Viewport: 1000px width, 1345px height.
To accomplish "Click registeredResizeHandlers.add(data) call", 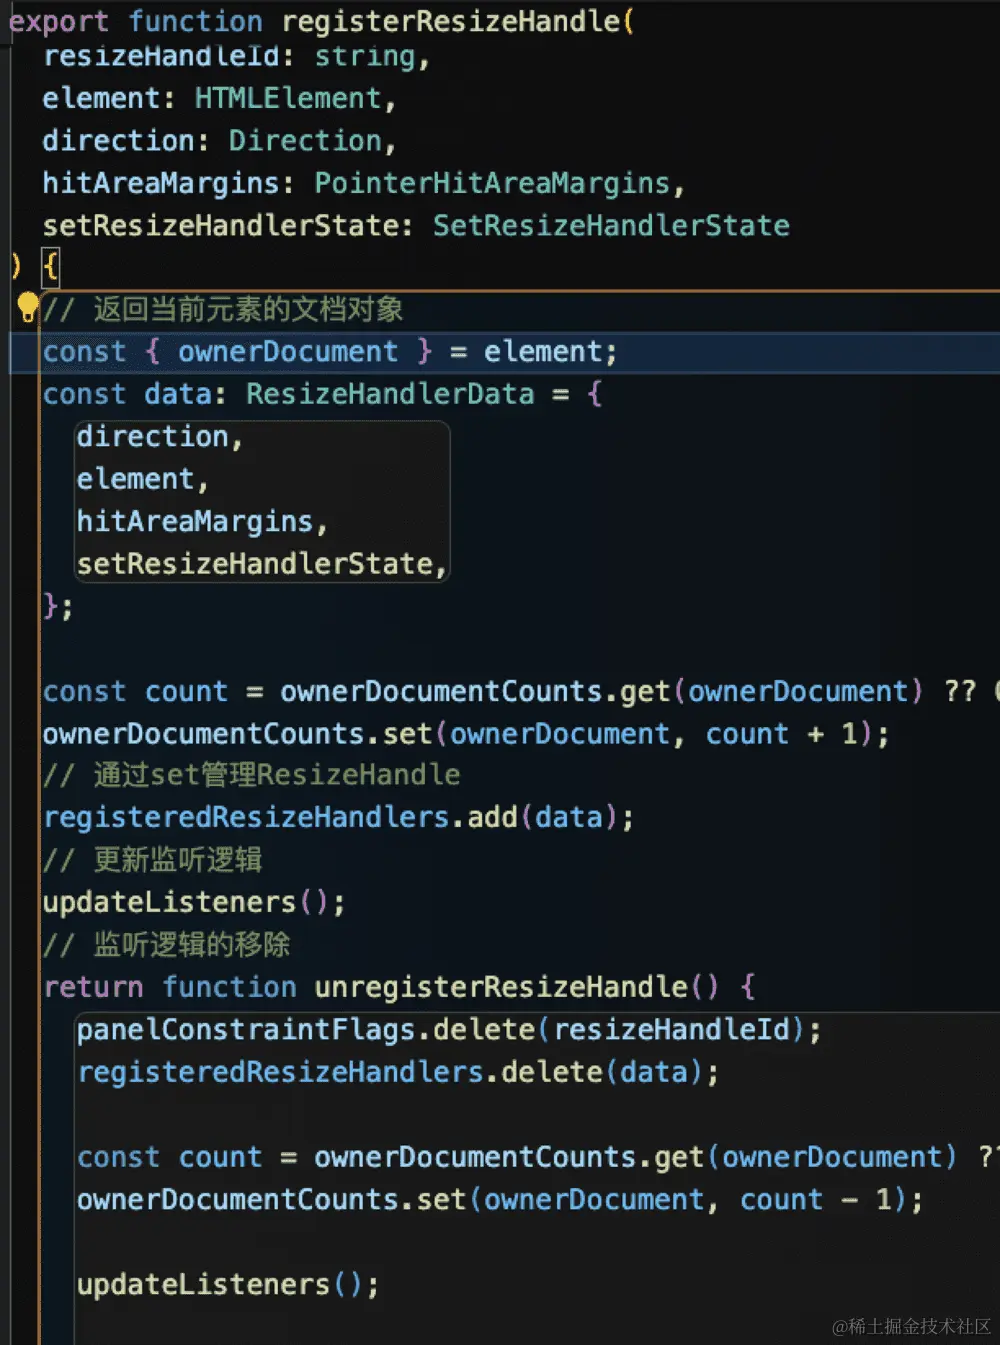I will (331, 817).
